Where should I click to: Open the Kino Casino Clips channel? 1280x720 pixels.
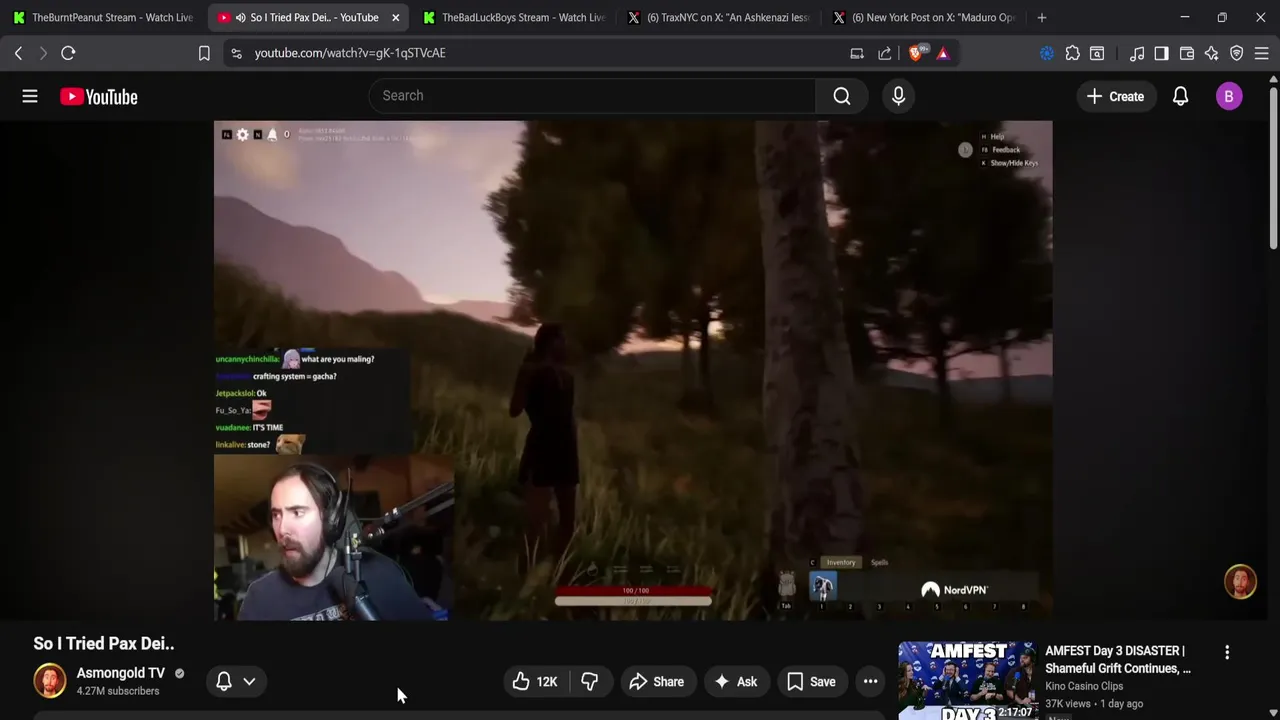click(1084, 686)
